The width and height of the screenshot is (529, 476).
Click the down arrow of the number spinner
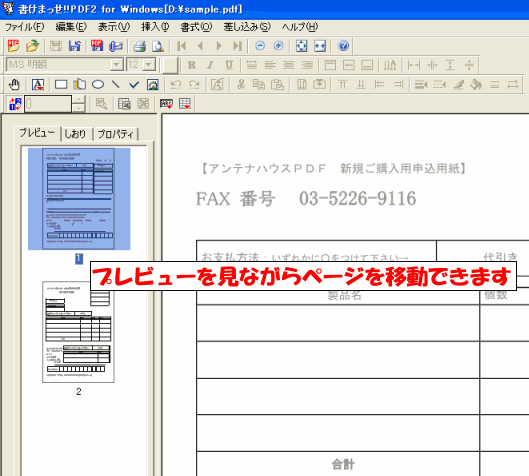78,108
